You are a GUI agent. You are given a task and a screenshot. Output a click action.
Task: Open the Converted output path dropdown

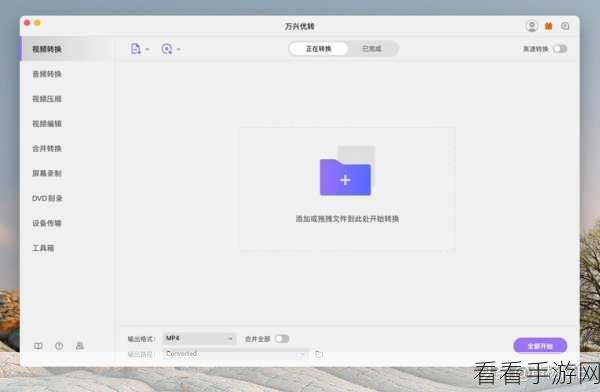point(235,354)
